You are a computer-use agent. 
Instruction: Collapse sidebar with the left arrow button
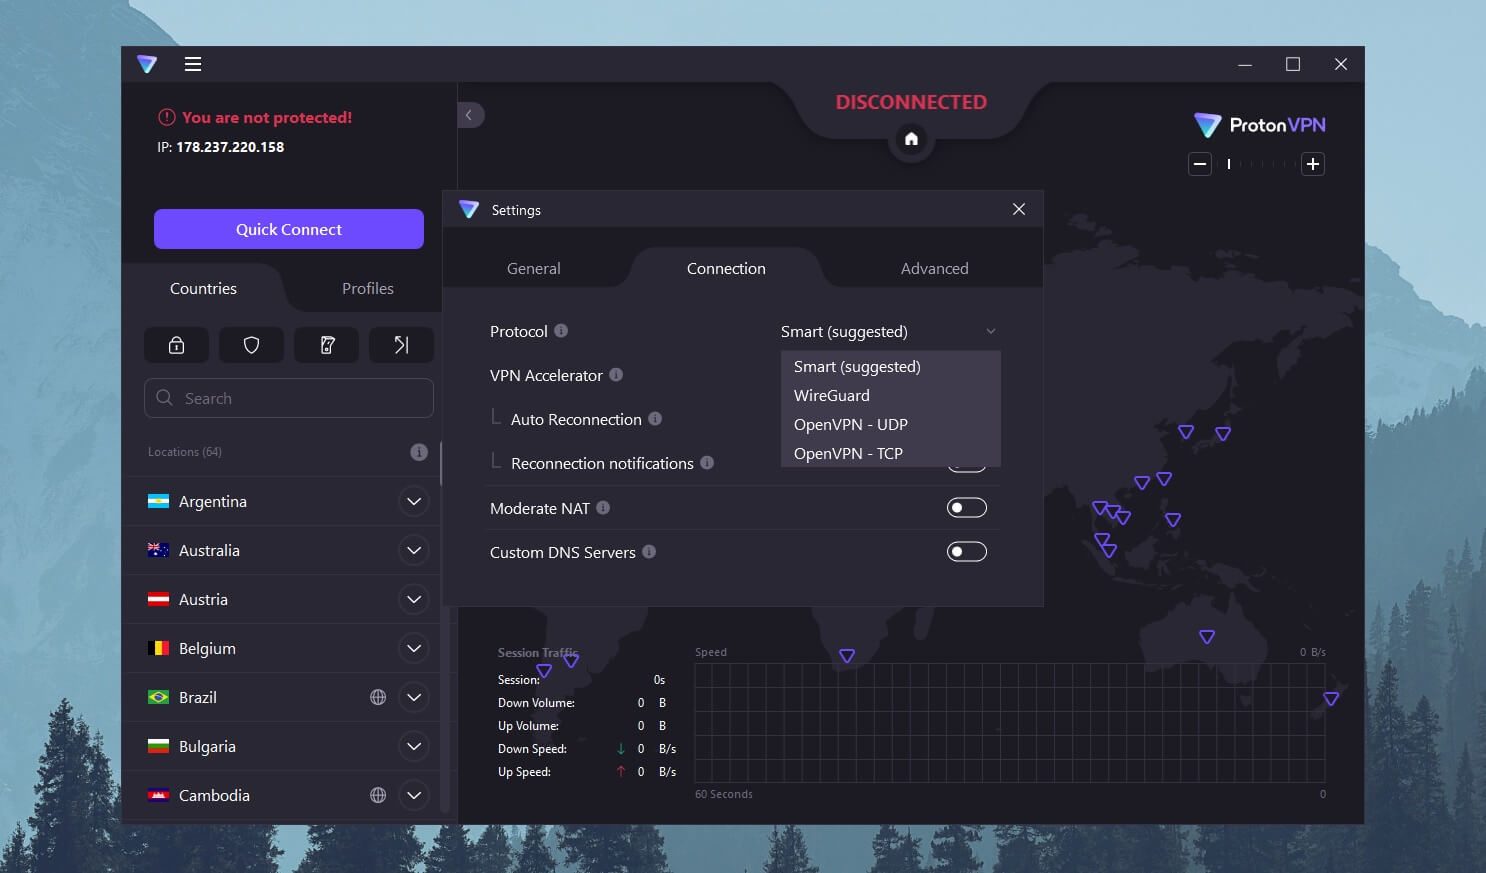coord(470,115)
